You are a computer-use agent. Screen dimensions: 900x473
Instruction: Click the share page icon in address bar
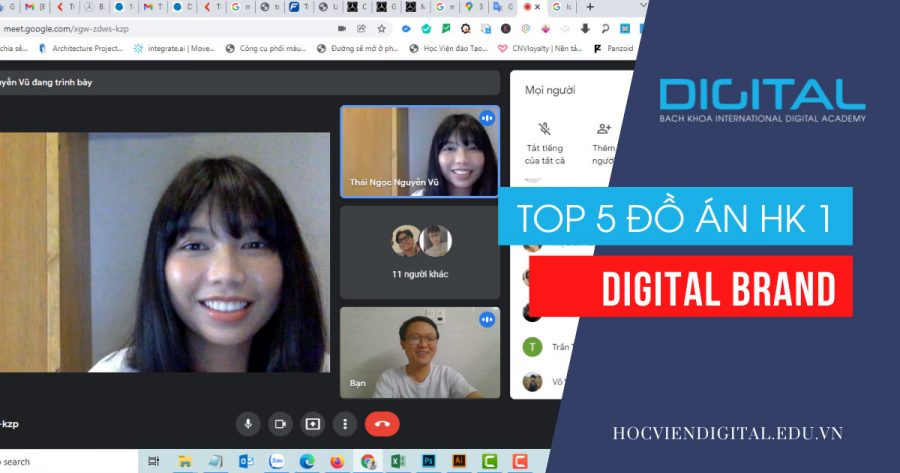[x=361, y=29]
